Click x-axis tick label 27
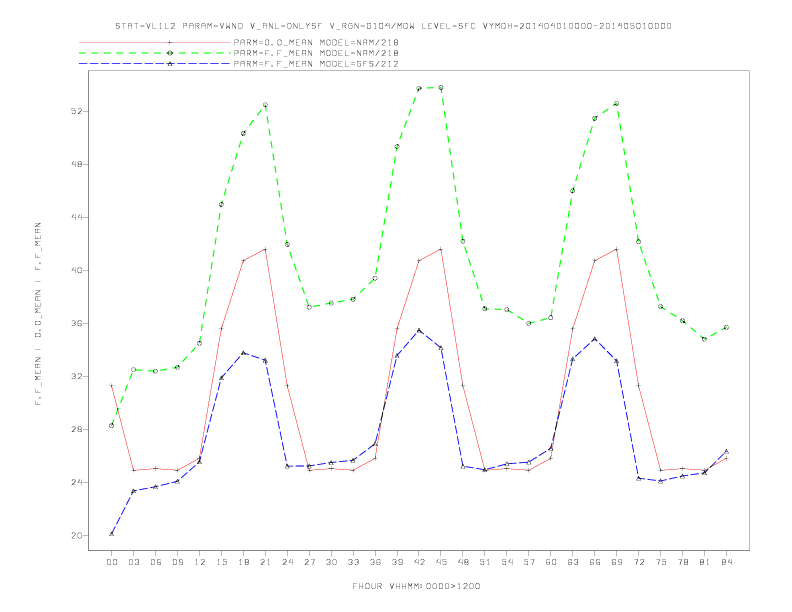The height and width of the screenshot is (612, 792). (x=309, y=562)
